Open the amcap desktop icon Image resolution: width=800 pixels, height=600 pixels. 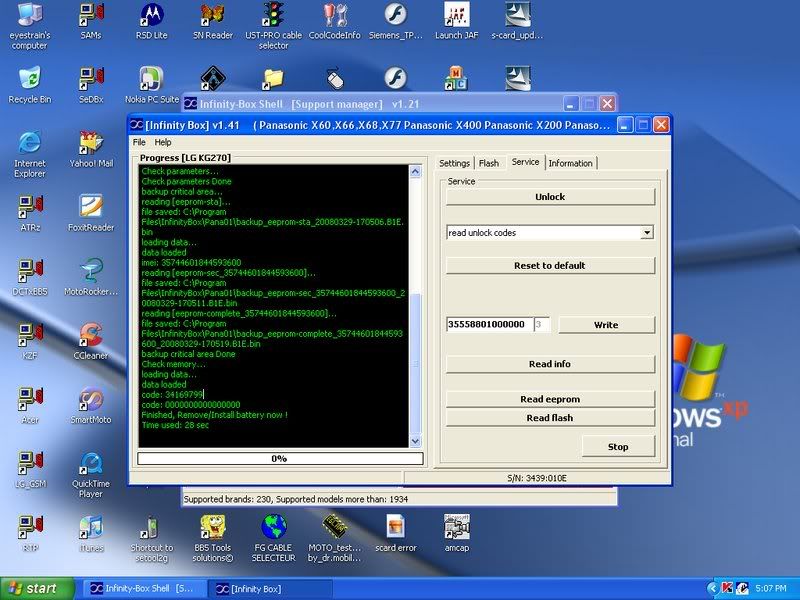[457, 534]
